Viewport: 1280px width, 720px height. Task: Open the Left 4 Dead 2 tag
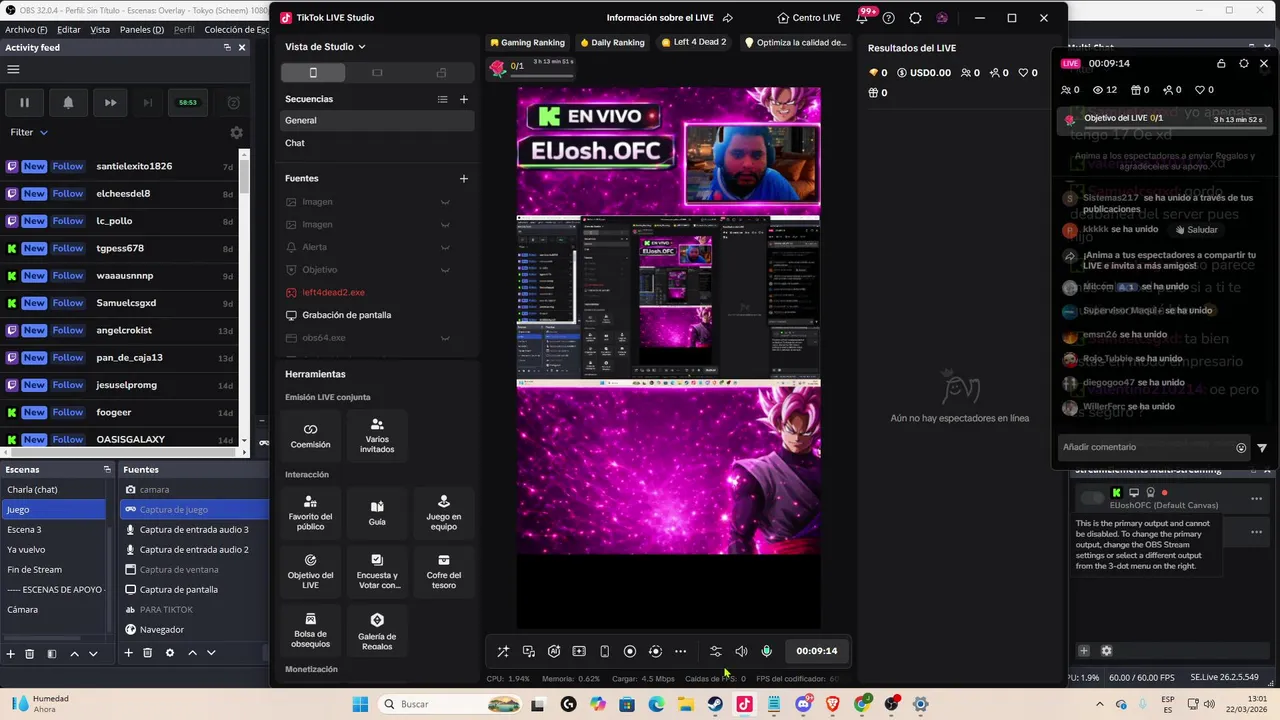694,43
